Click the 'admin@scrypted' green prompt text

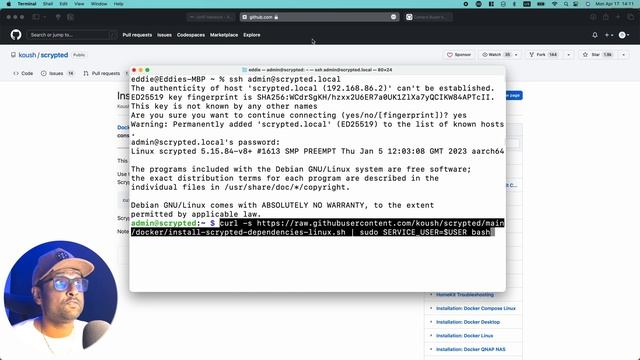(x=164, y=223)
